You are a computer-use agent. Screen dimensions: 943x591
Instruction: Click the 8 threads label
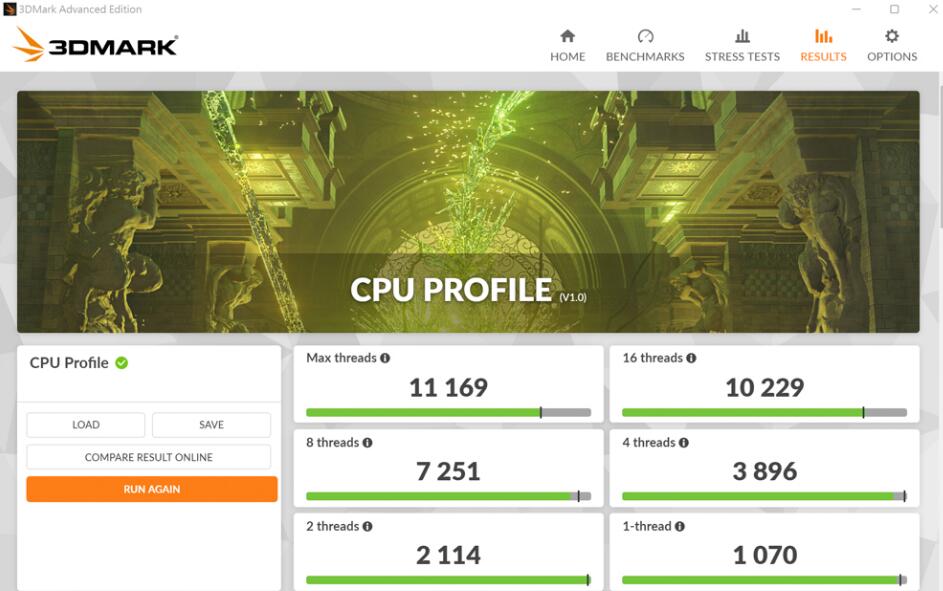pyautogui.click(x=333, y=442)
